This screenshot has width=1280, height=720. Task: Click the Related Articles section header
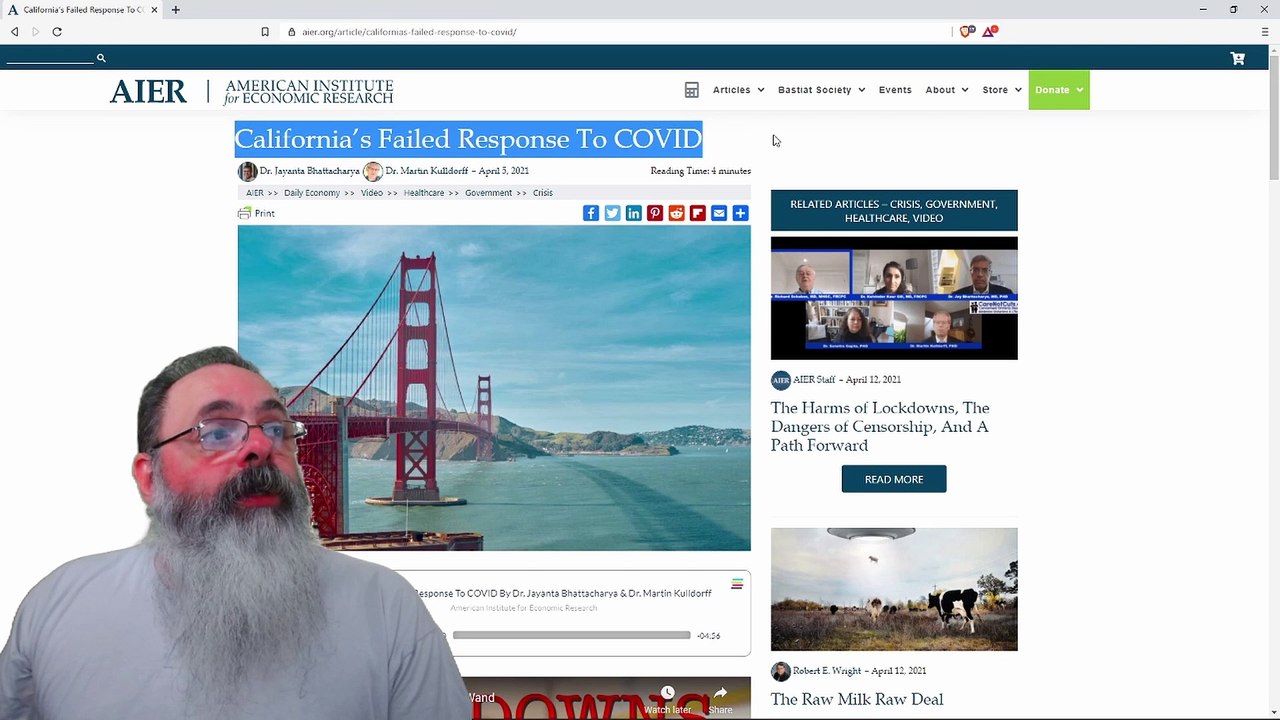click(x=894, y=211)
